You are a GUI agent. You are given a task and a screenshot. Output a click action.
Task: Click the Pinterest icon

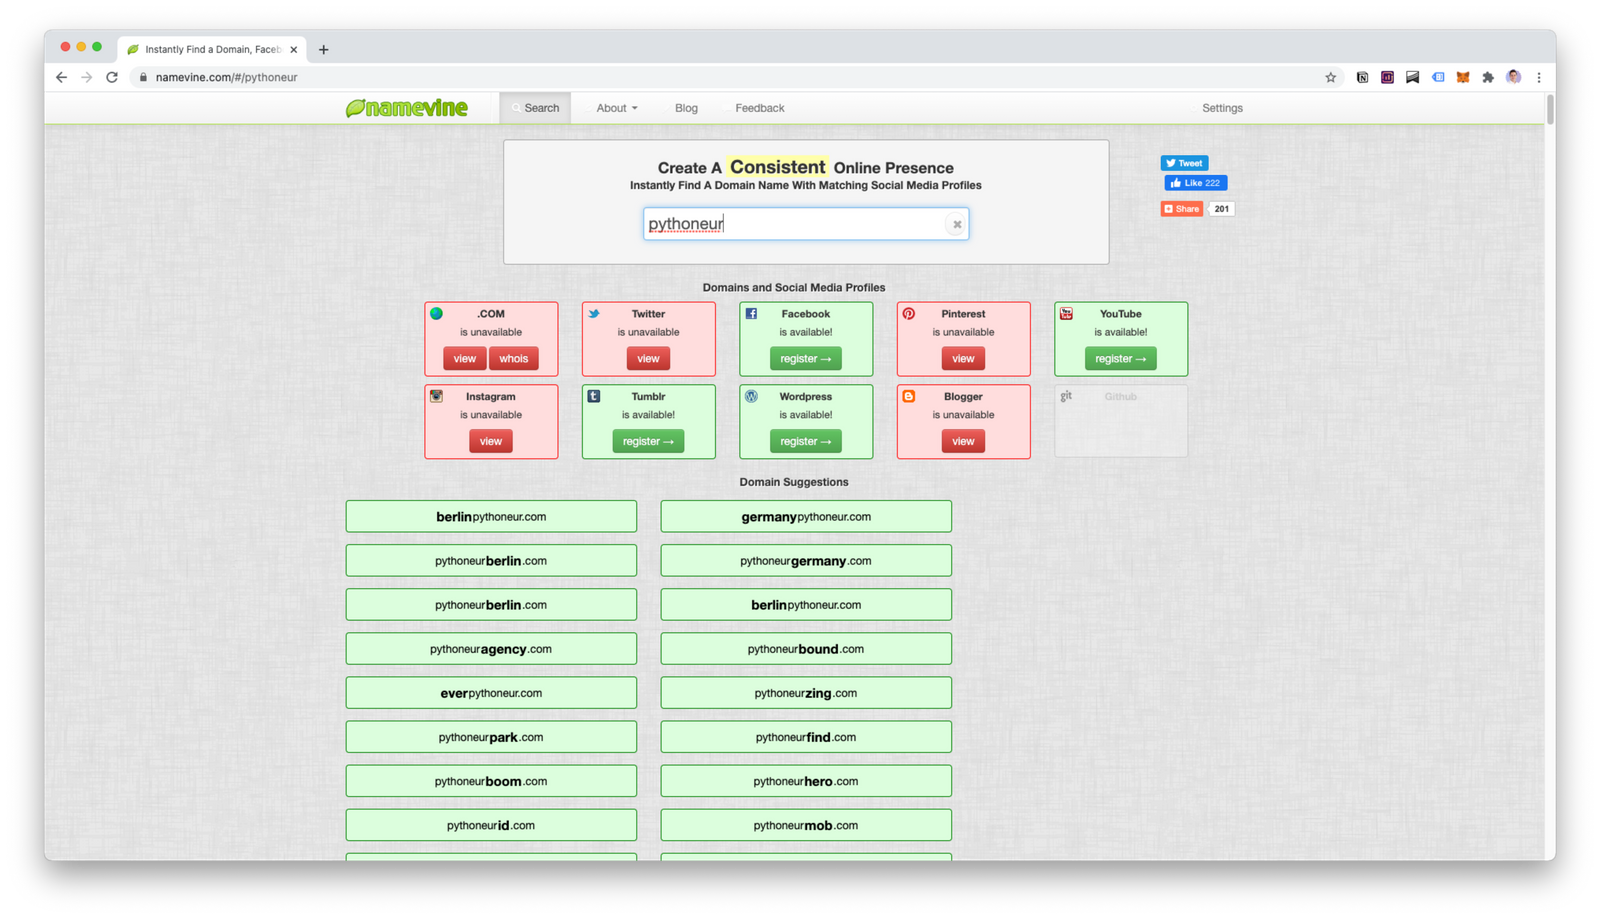(909, 314)
